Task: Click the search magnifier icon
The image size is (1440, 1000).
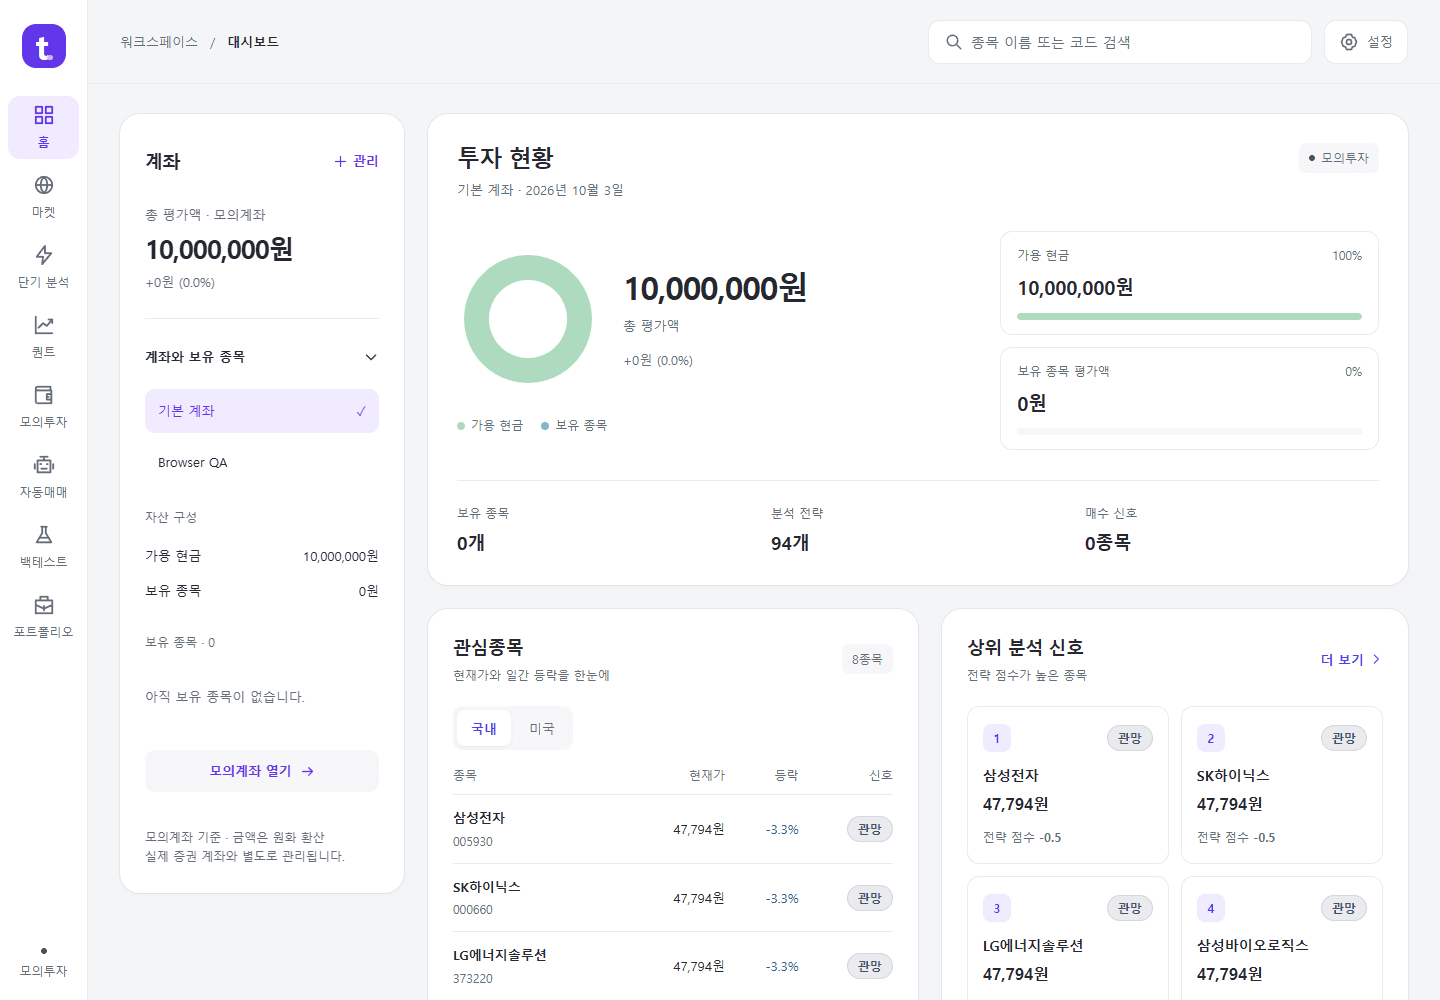Action: 954,42
